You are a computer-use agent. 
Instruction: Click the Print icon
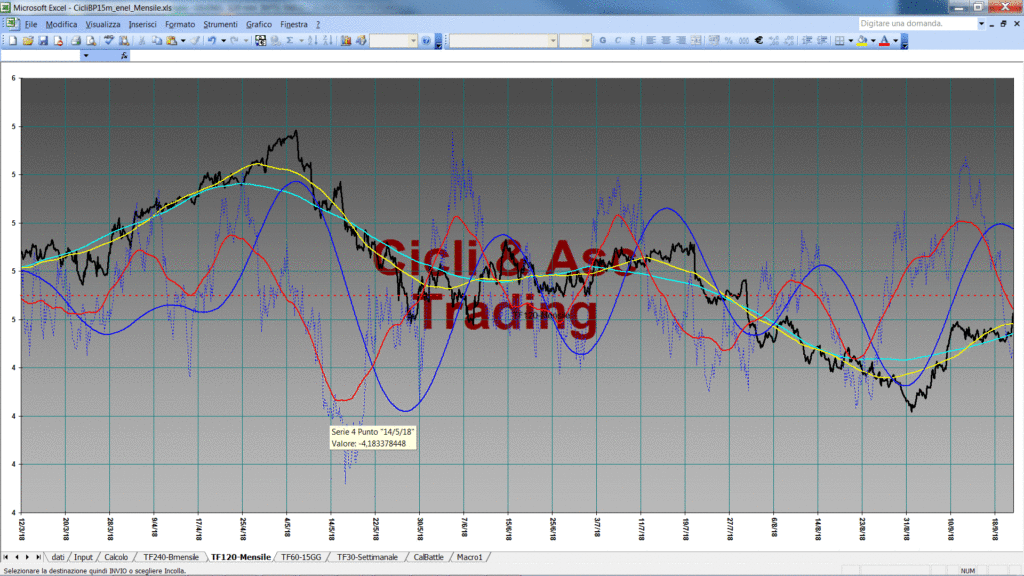click(76, 40)
